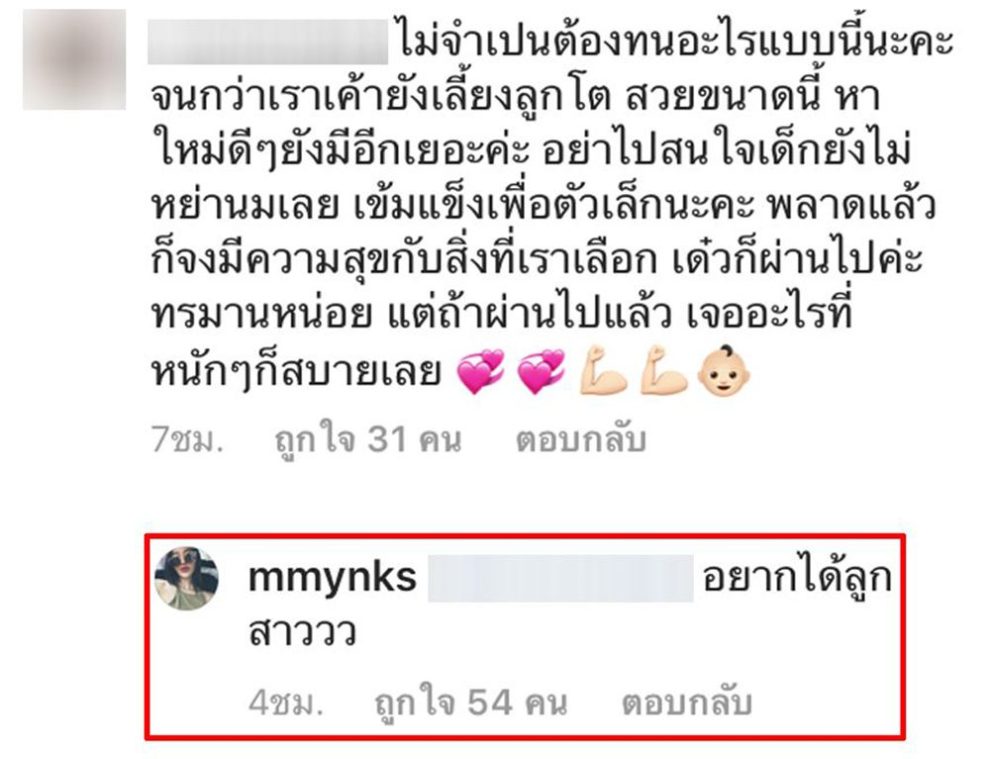Viewport: 990px width, 759px height.
Task: Click the baby face emoji
Action: [x=724, y=371]
